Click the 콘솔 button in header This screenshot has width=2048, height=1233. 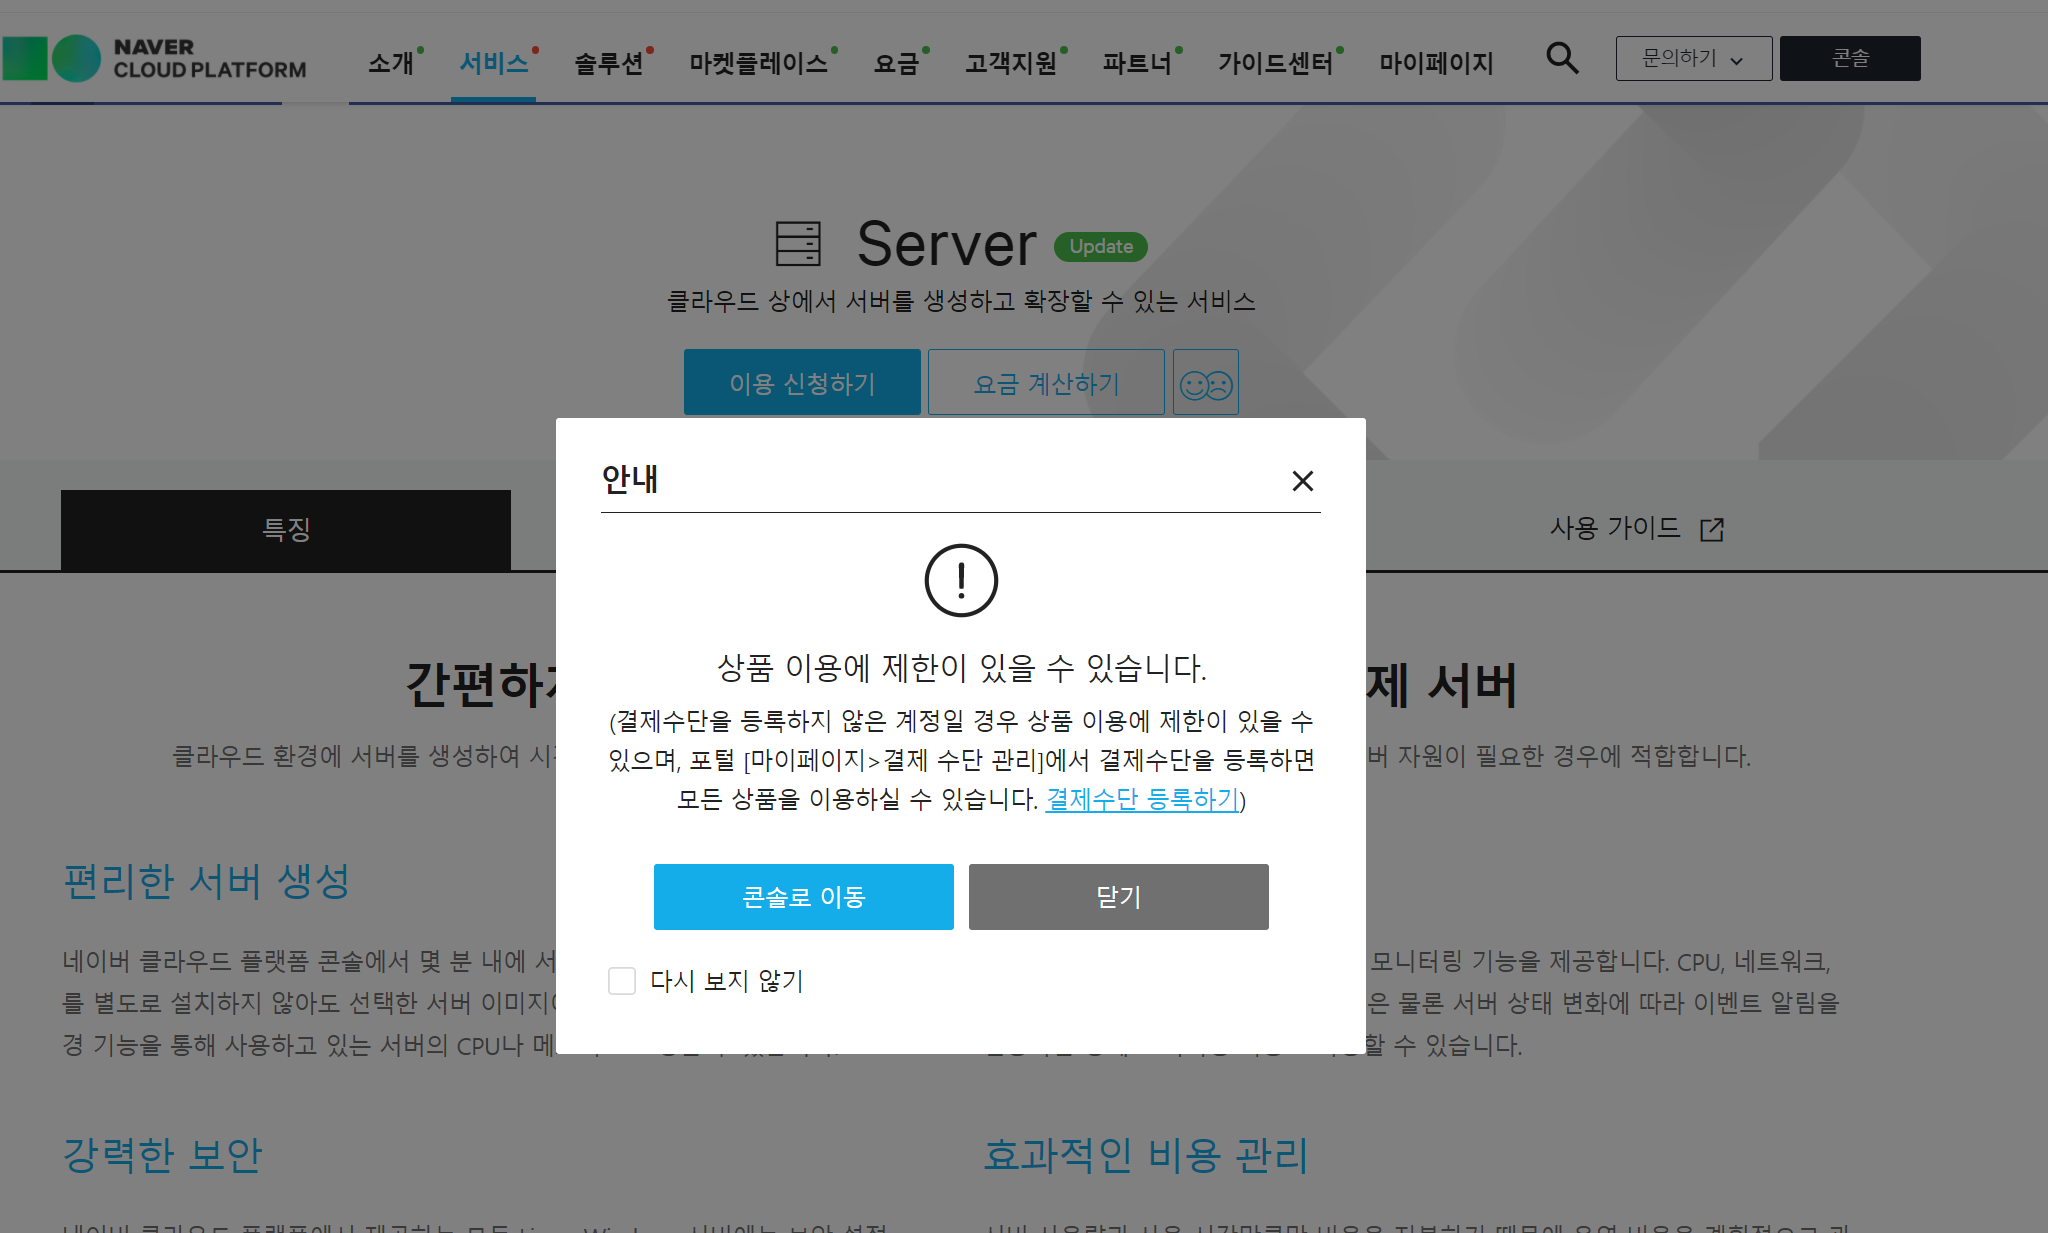pos(1849,58)
